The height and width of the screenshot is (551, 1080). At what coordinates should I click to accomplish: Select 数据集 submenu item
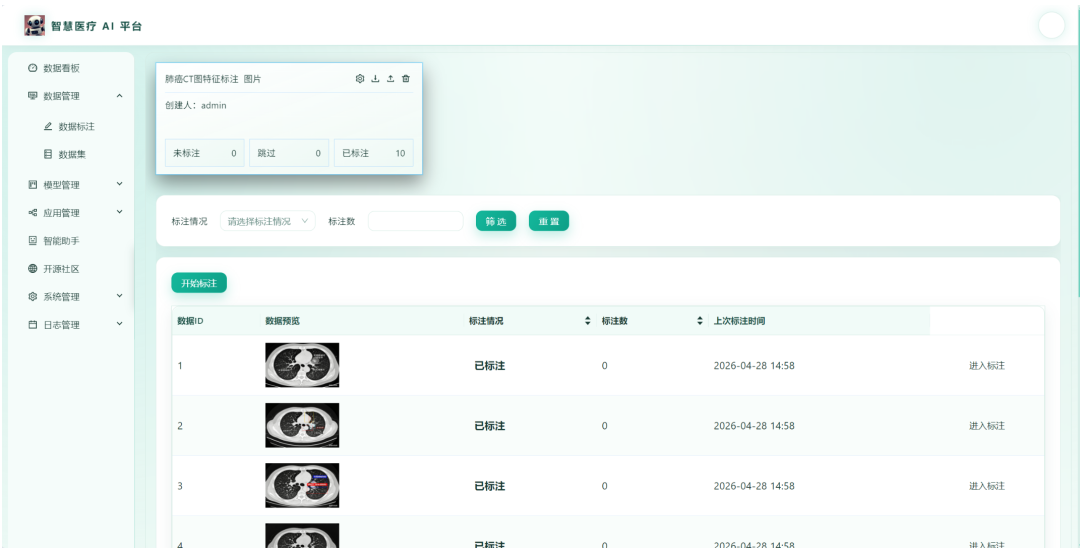pos(65,155)
